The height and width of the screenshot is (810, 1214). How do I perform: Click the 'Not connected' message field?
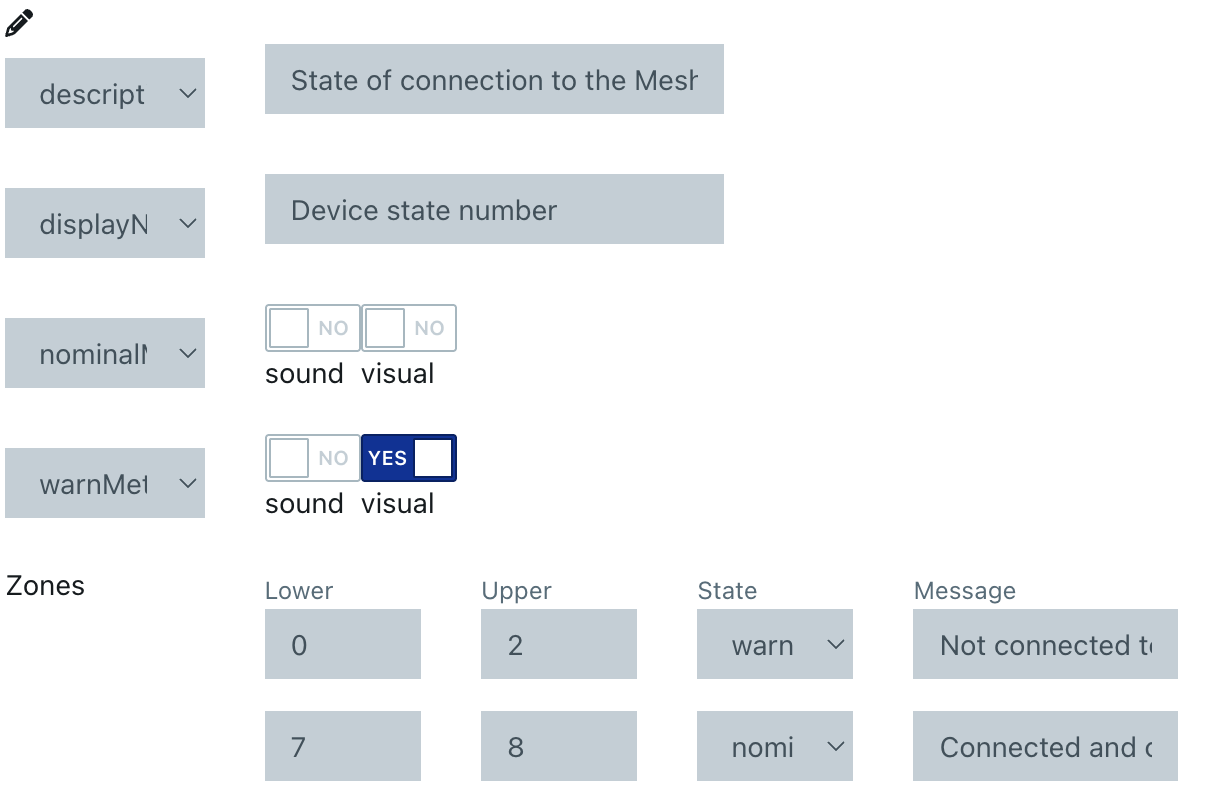1045,644
